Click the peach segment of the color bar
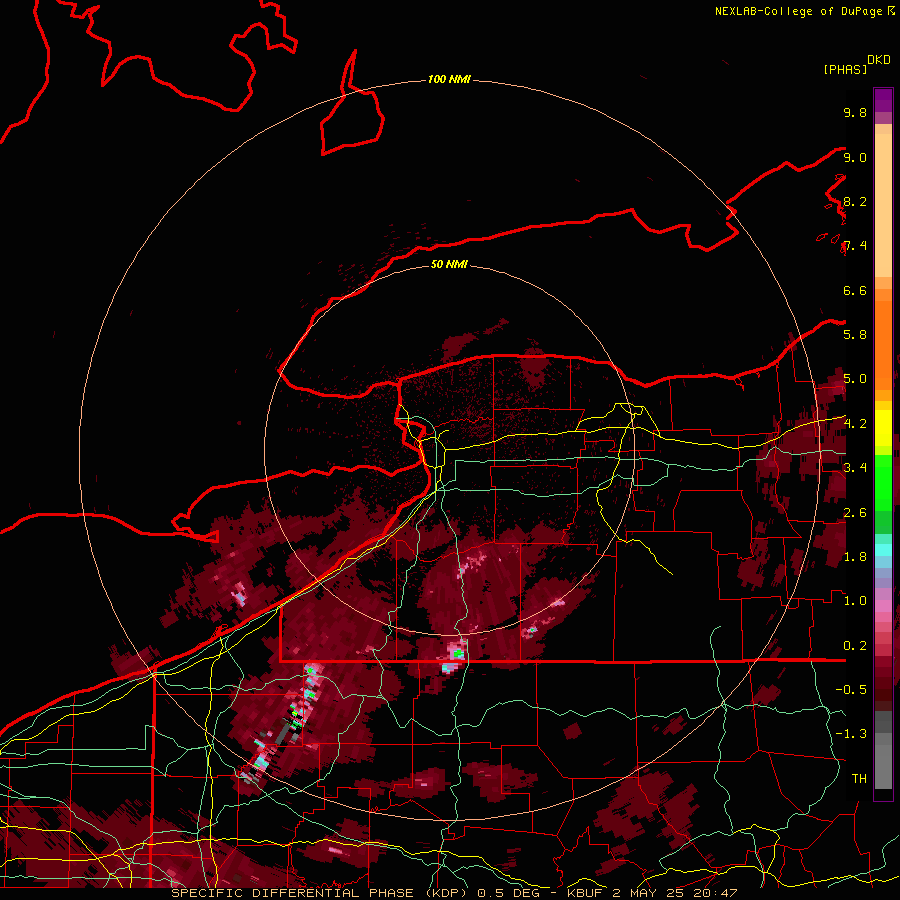900x900 pixels. (x=883, y=205)
